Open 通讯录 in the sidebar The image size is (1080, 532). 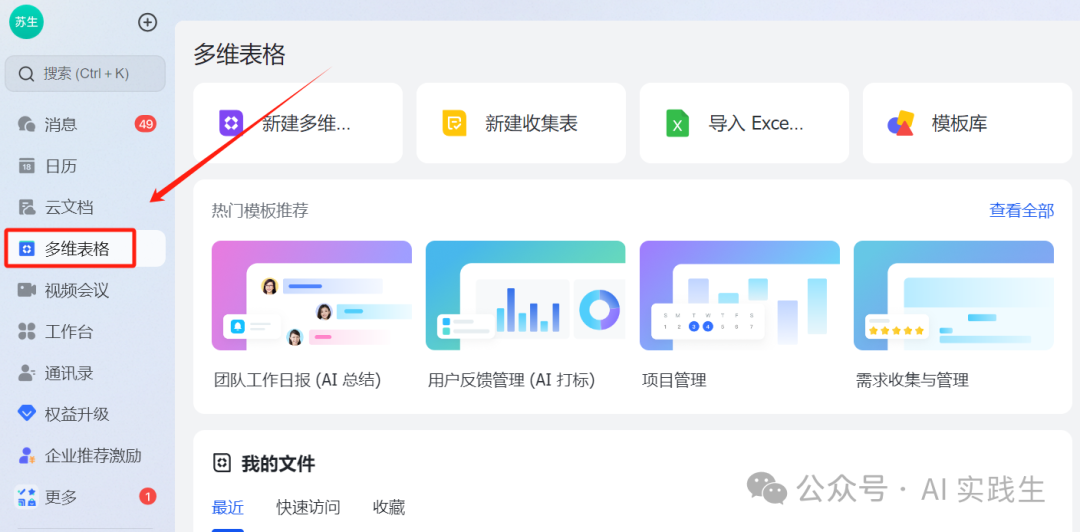click(85, 373)
